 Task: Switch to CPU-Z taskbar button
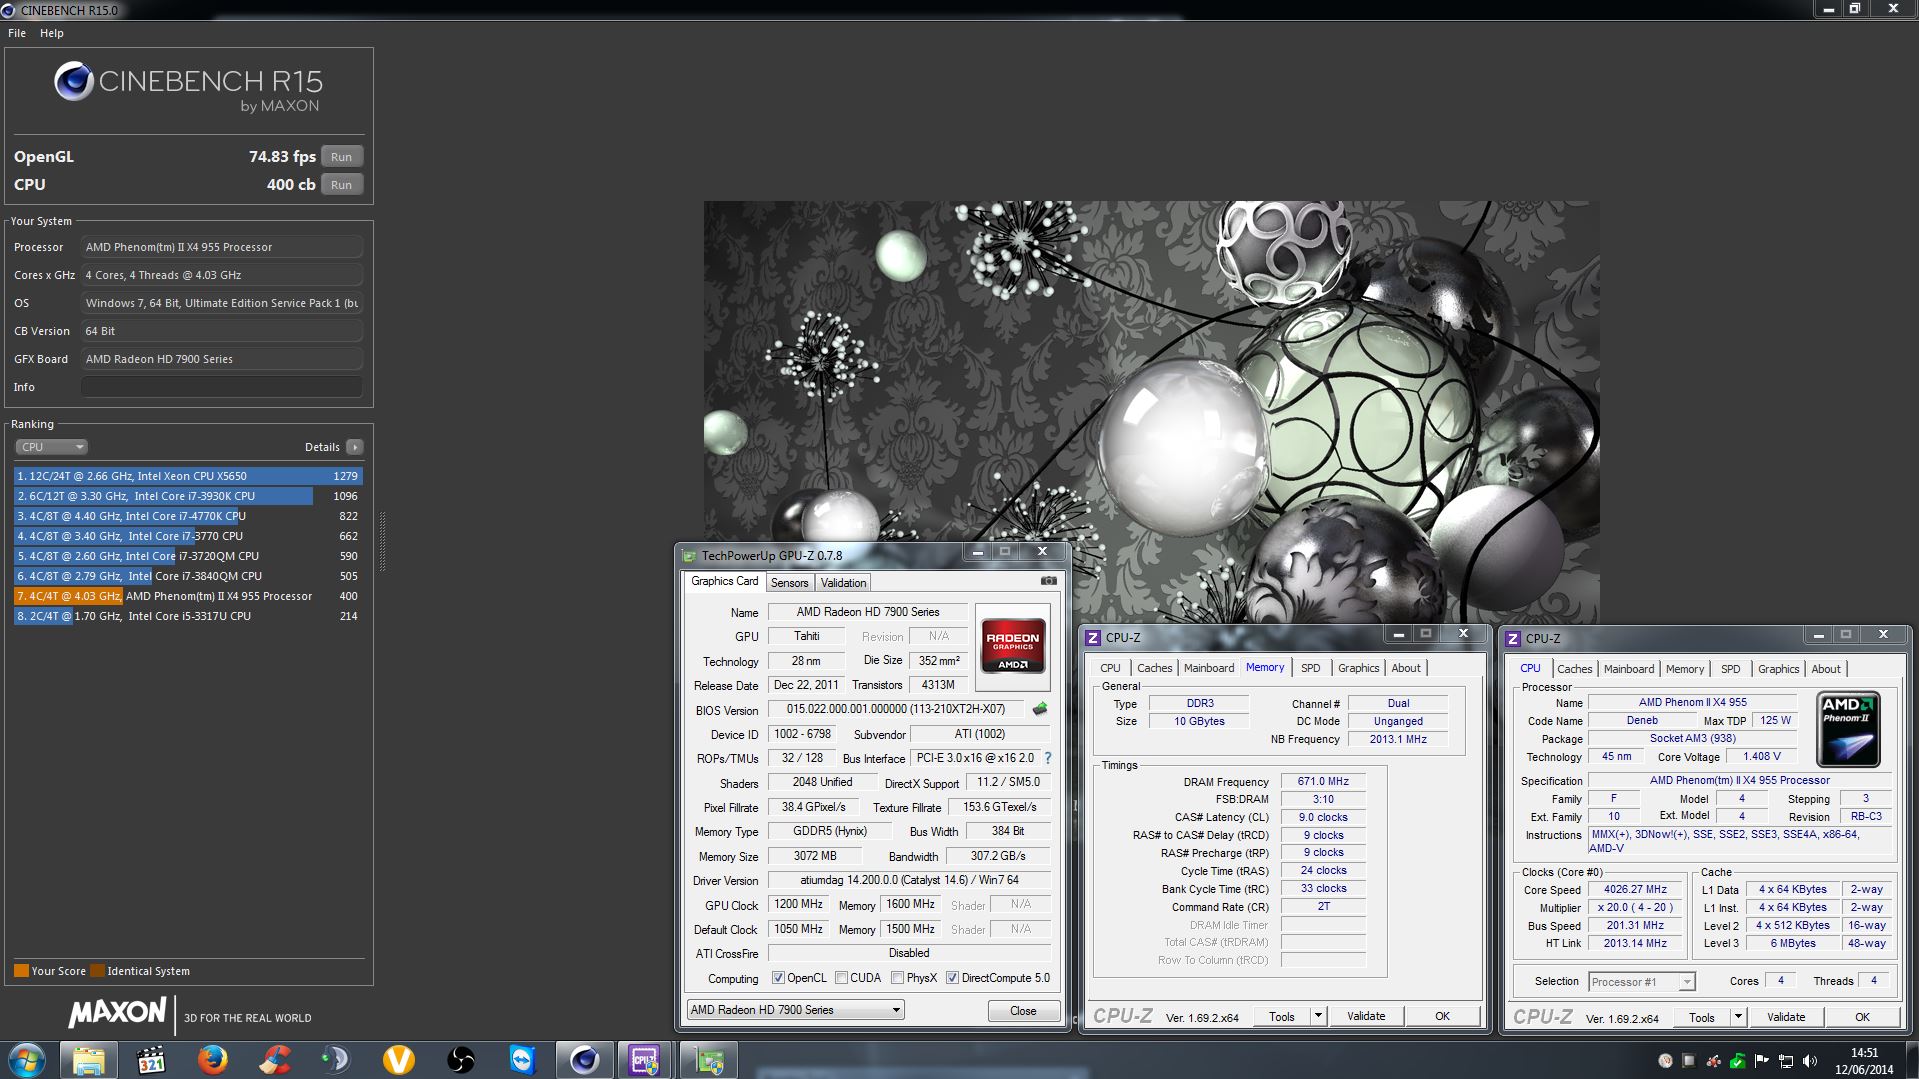646,1060
